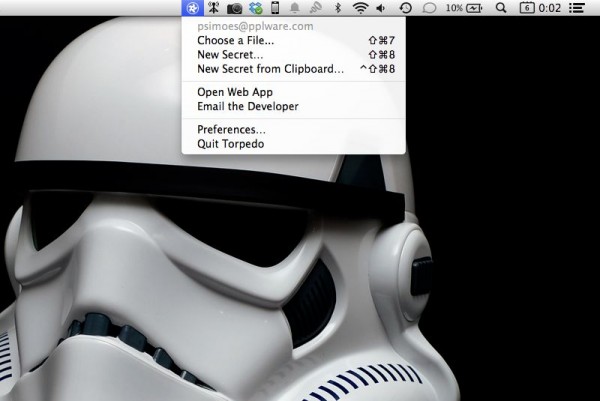Image resolution: width=600 pixels, height=401 pixels.
Task: Select New Secret… menu item
Action: 293,55
